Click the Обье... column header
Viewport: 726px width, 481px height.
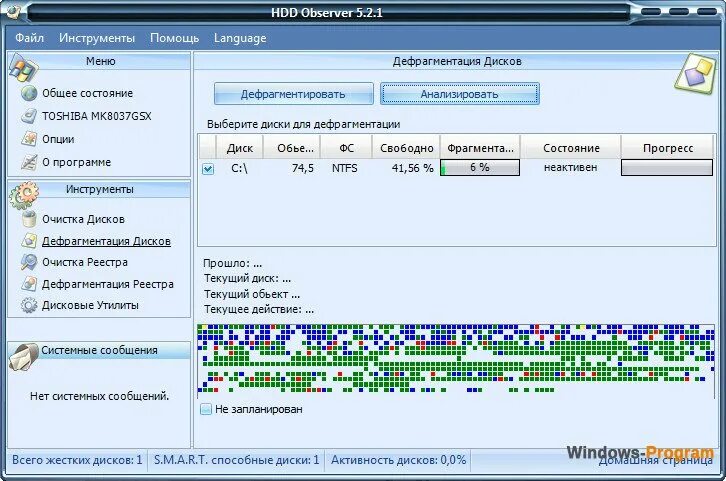(292, 148)
